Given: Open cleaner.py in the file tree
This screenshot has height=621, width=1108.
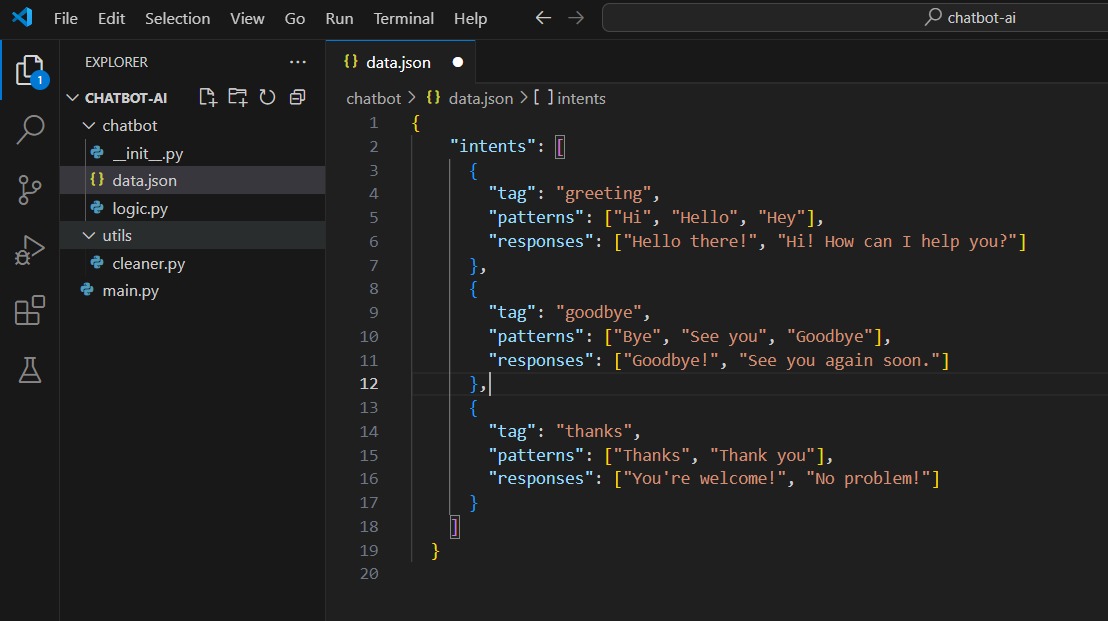Looking at the screenshot, I should click(148, 264).
